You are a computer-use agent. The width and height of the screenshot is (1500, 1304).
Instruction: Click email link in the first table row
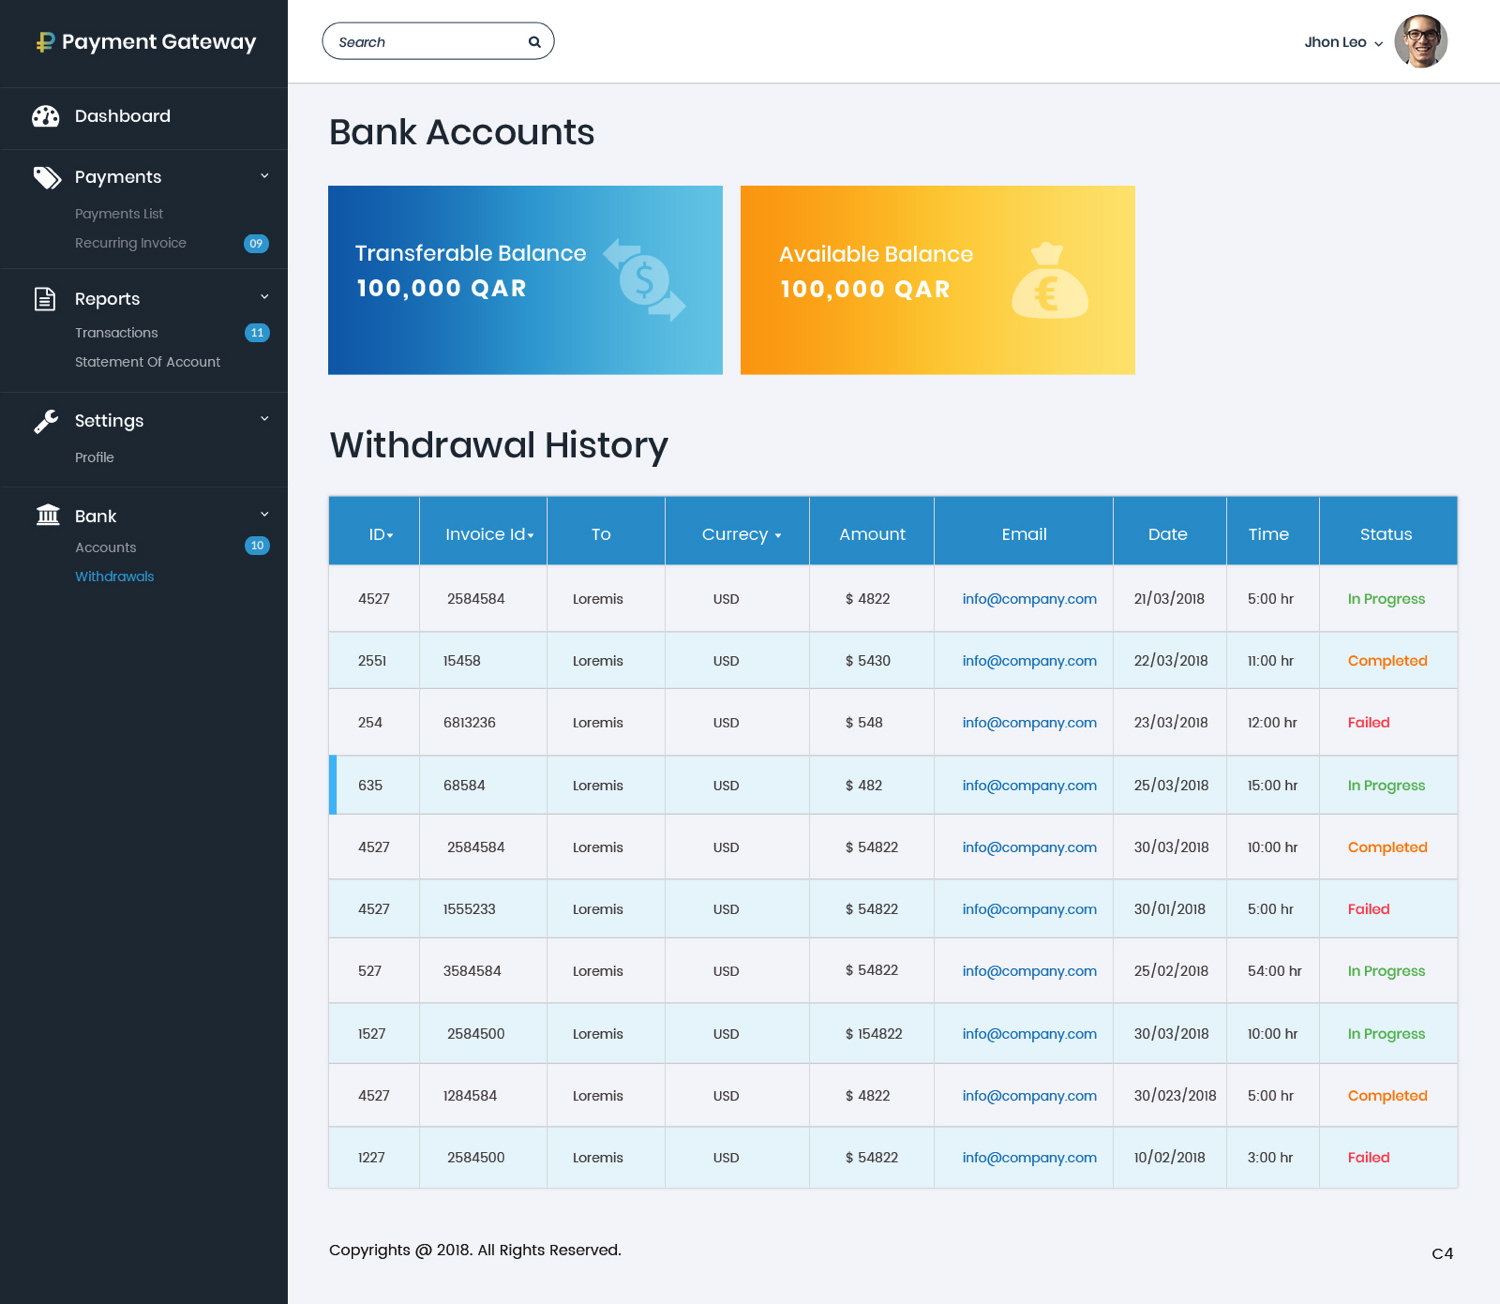(1029, 599)
